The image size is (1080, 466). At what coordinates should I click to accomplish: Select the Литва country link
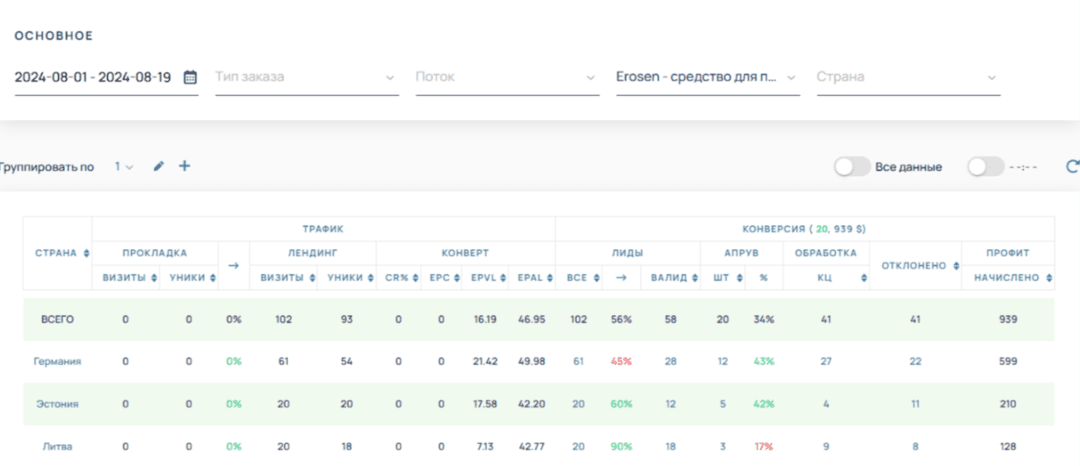pyautogui.click(x=57, y=447)
